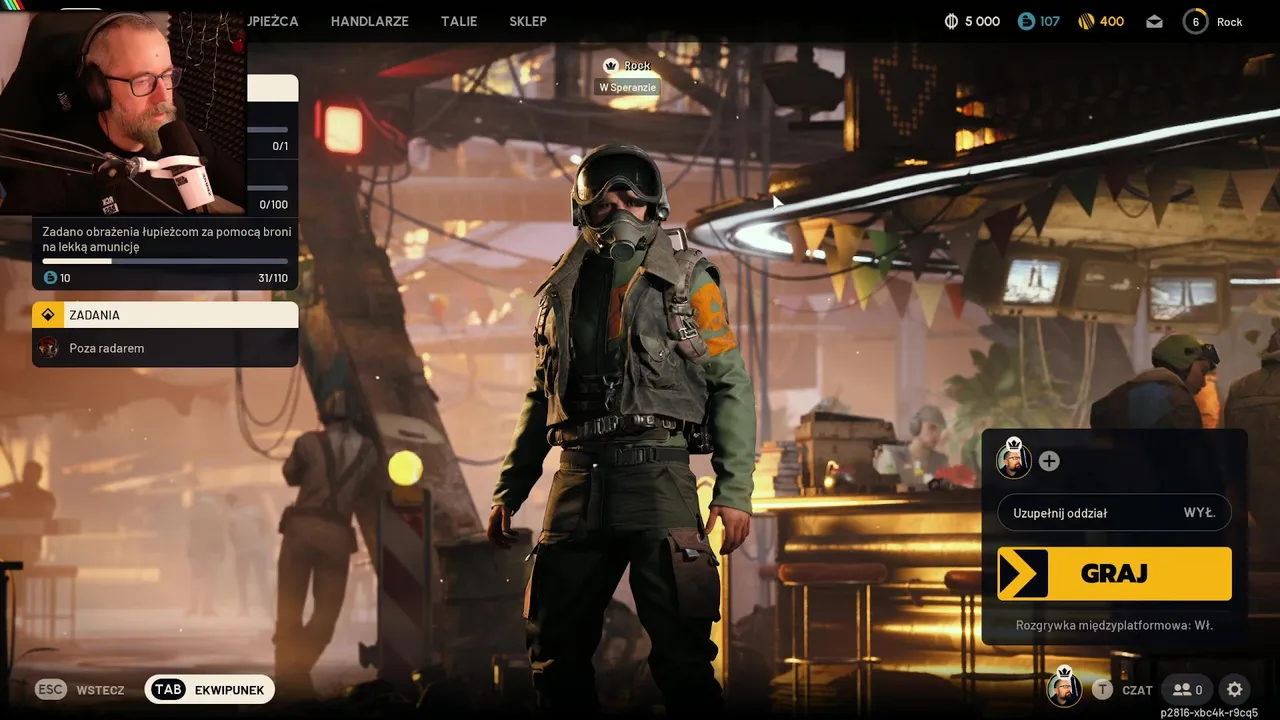The image size is (1280, 720).
Task: Open the HANDLARZE tab
Action: [369, 21]
